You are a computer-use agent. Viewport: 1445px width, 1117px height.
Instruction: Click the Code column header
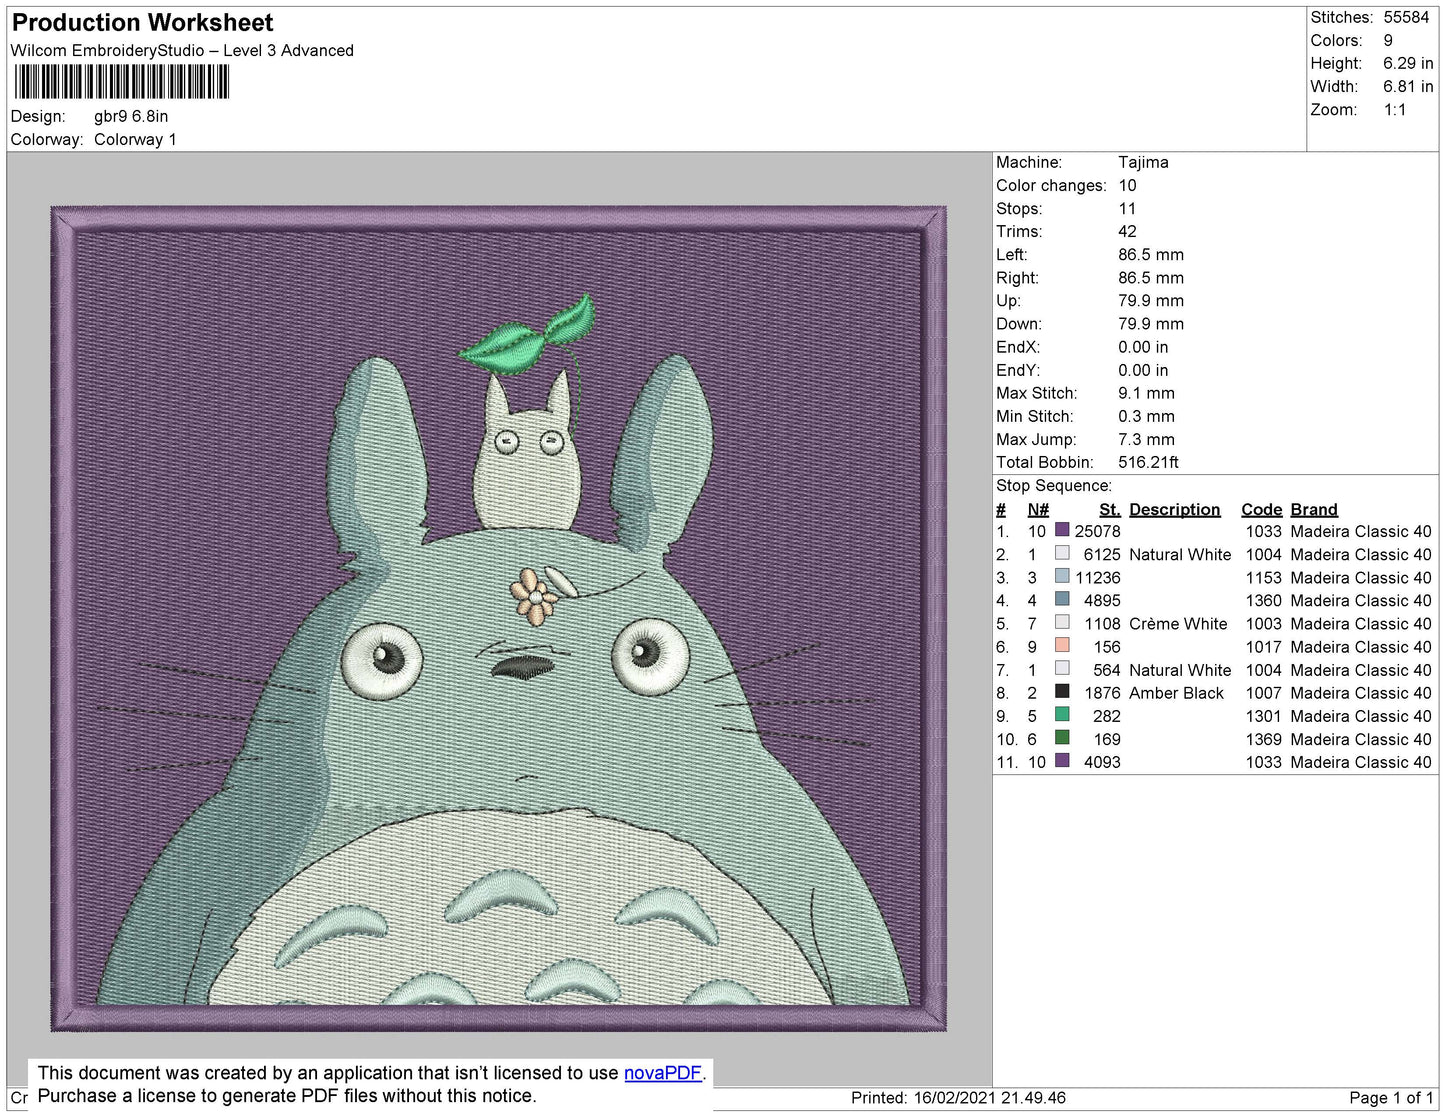click(x=1261, y=509)
